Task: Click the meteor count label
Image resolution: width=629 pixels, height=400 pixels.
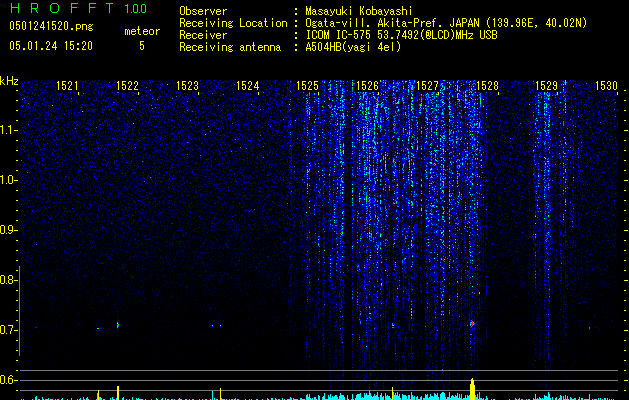Action: [x=142, y=31]
